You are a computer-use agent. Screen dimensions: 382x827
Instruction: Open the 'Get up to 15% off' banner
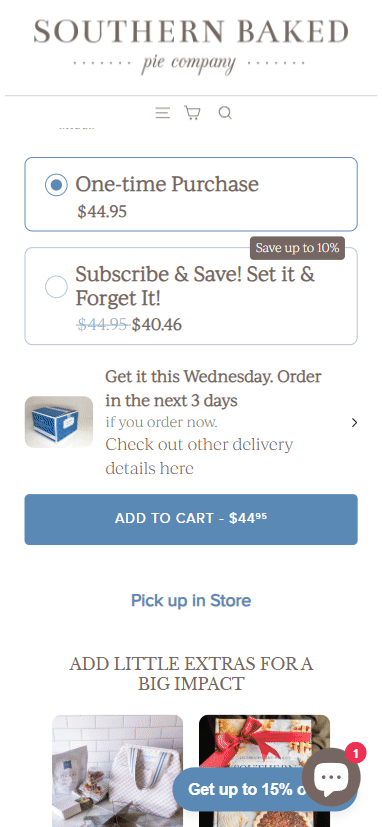click(245, 789)
